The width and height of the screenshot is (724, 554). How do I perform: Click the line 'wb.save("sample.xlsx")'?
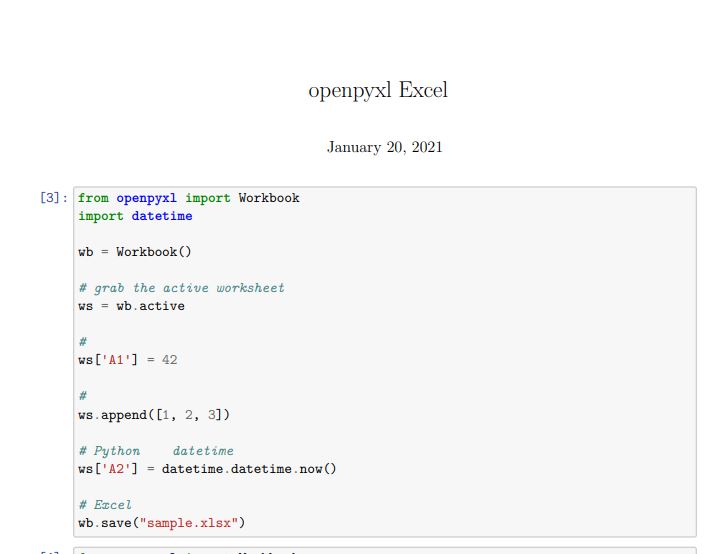pos(161,523)
